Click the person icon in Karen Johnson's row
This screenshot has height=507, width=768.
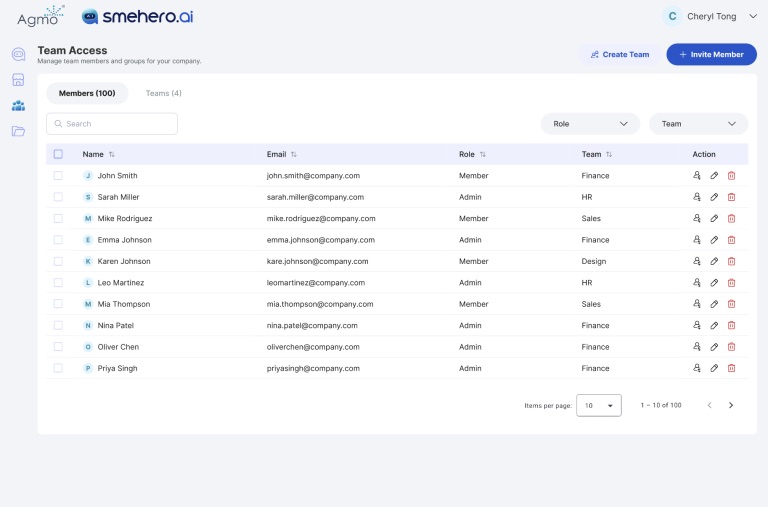(696, 261)
